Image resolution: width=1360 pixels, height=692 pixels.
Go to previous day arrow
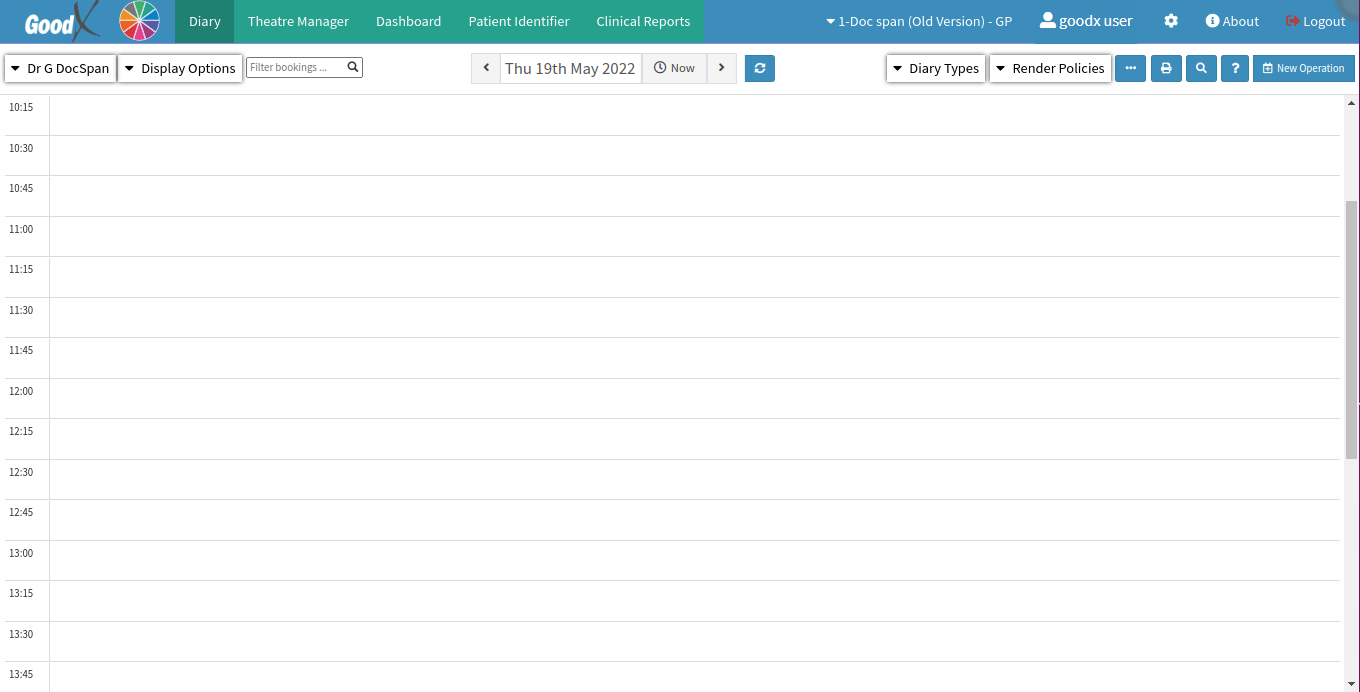(x=486, y=68)
